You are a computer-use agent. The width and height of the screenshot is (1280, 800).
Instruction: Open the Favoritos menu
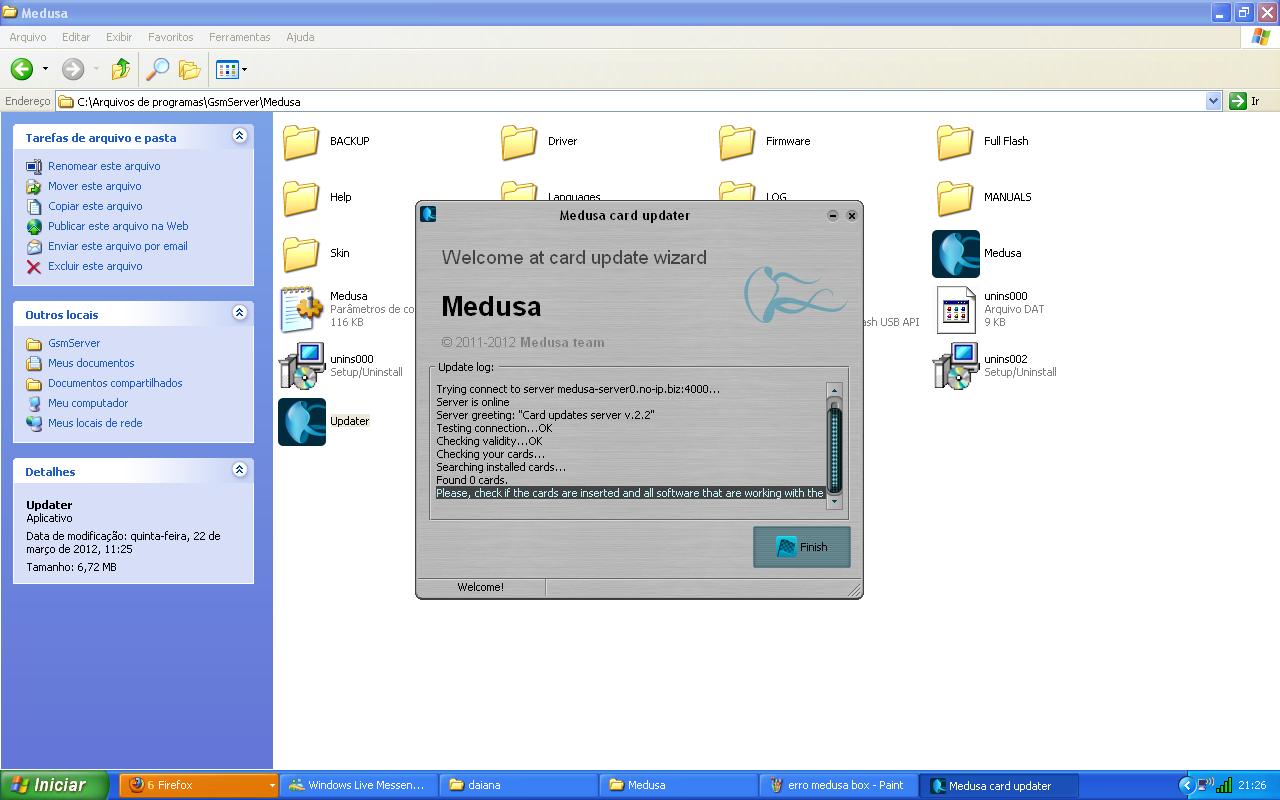(171, 37)
